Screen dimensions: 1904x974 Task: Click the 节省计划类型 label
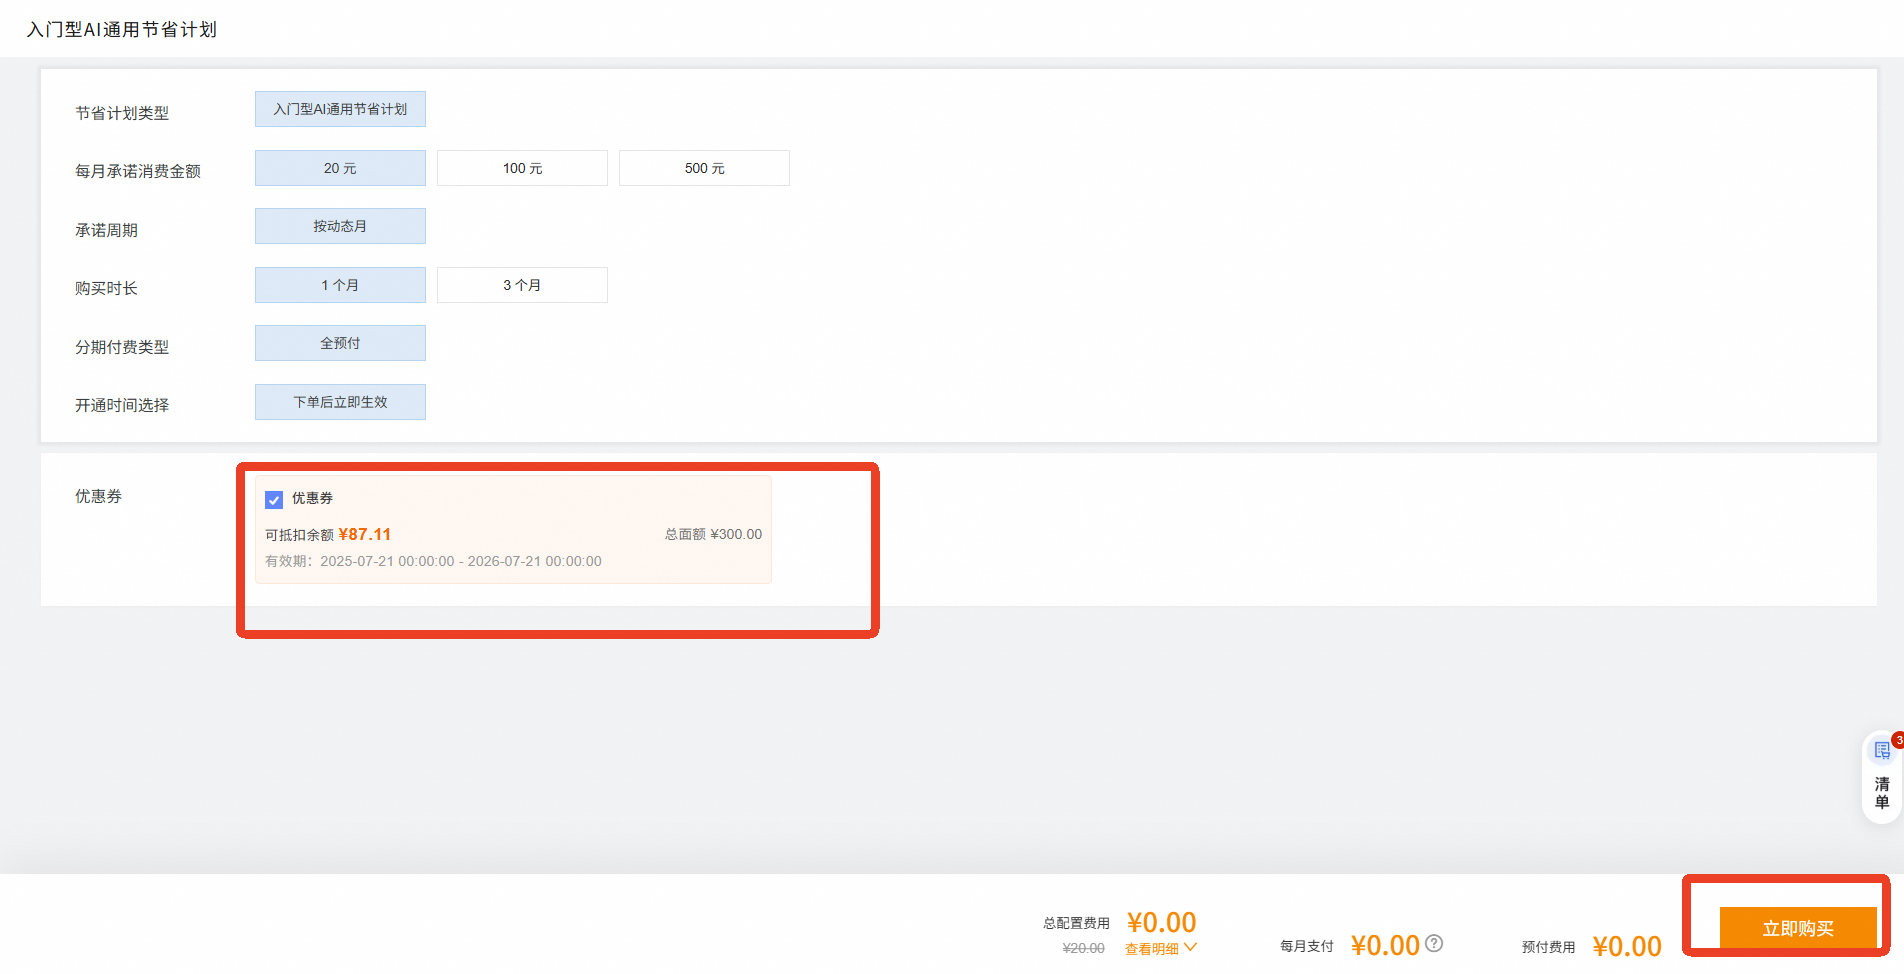point(122,113)
